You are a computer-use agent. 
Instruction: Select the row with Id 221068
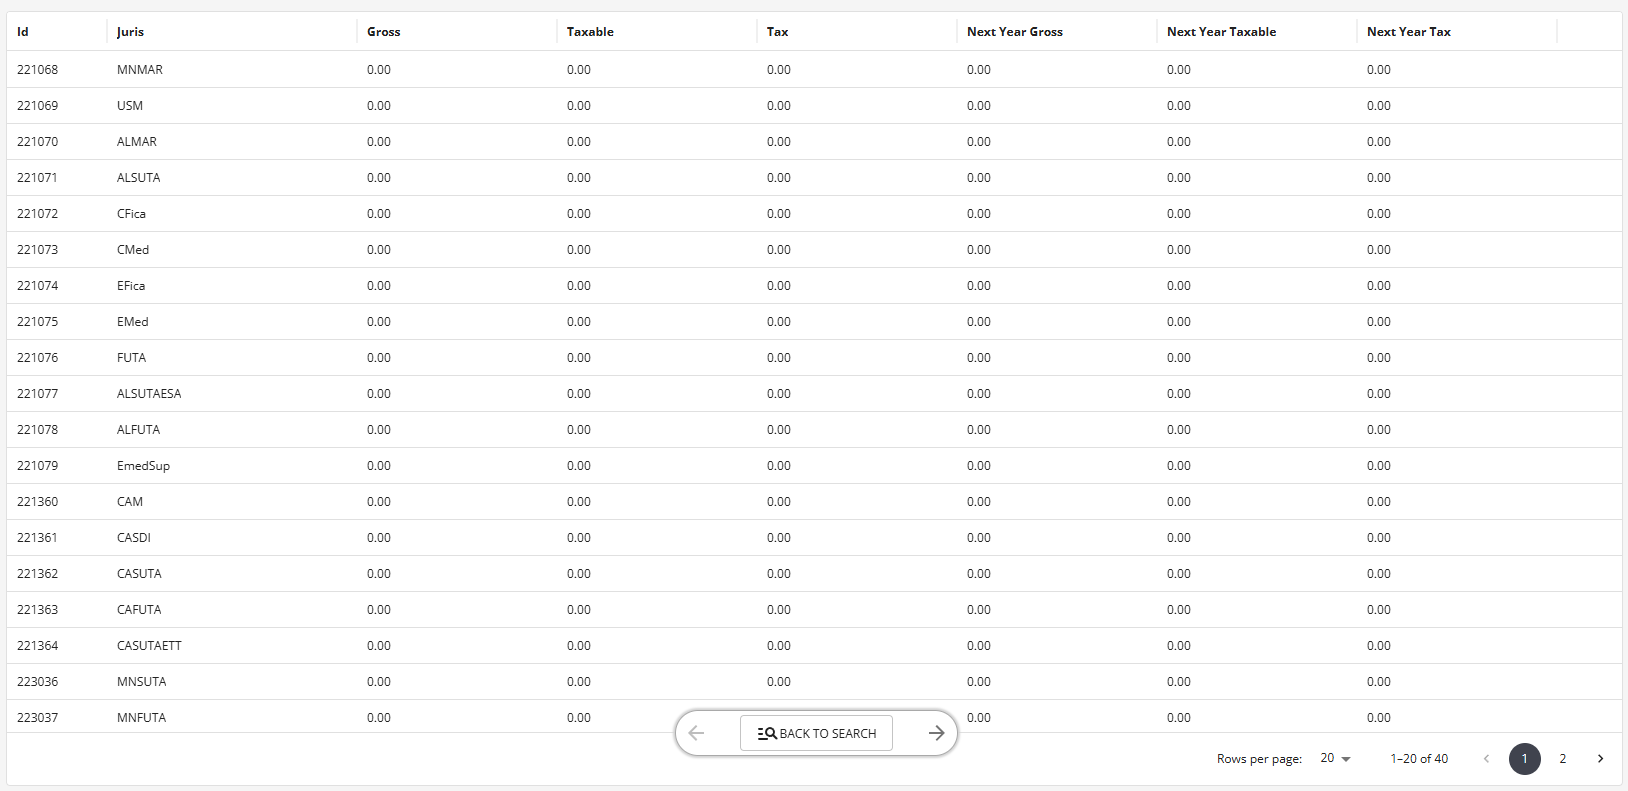(38, 70)
